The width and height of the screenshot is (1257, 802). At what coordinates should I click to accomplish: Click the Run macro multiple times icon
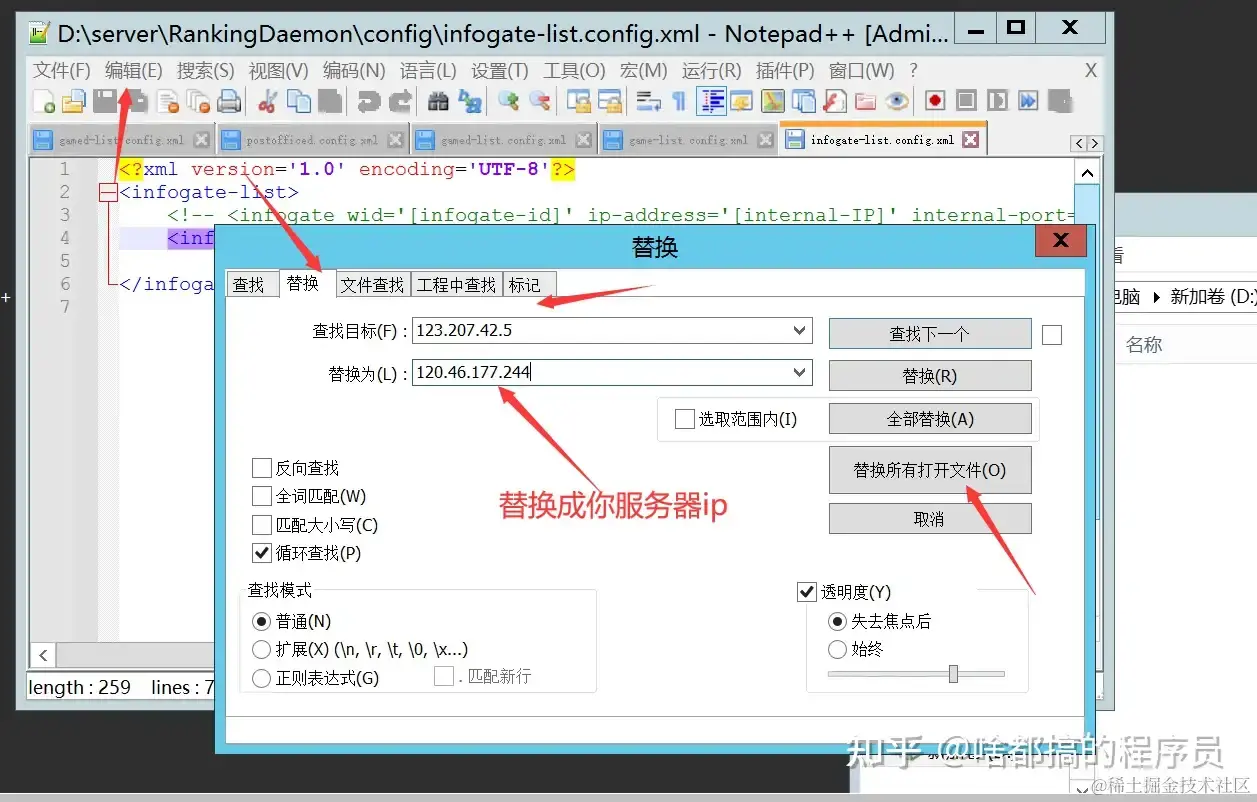(1028, 101)
